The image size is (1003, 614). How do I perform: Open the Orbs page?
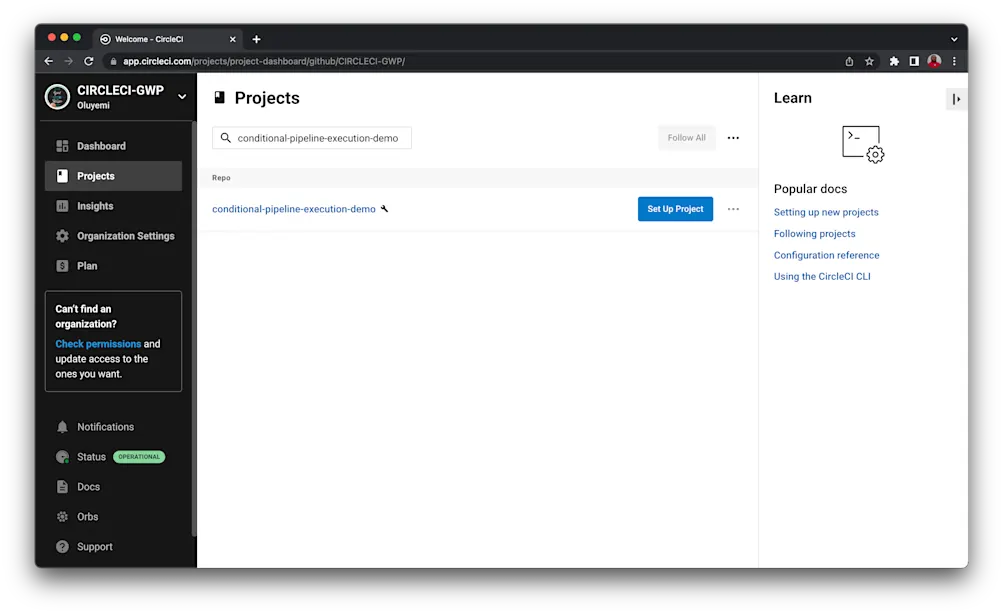pos(88,516)
